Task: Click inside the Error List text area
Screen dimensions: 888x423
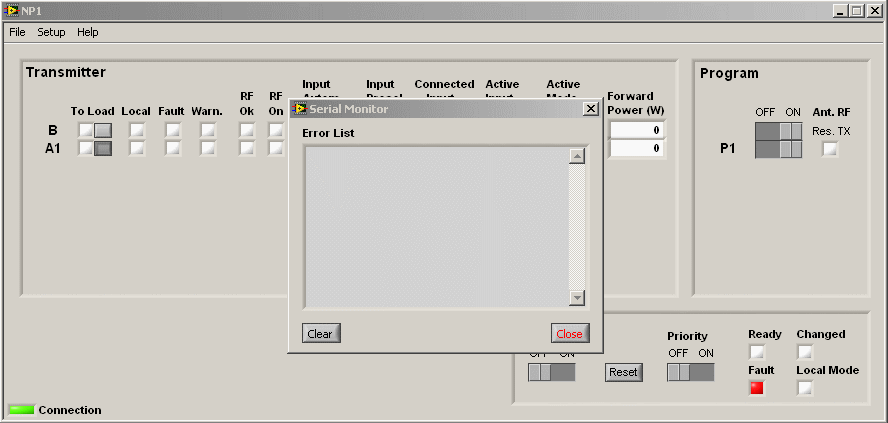Action: (437, 227)
